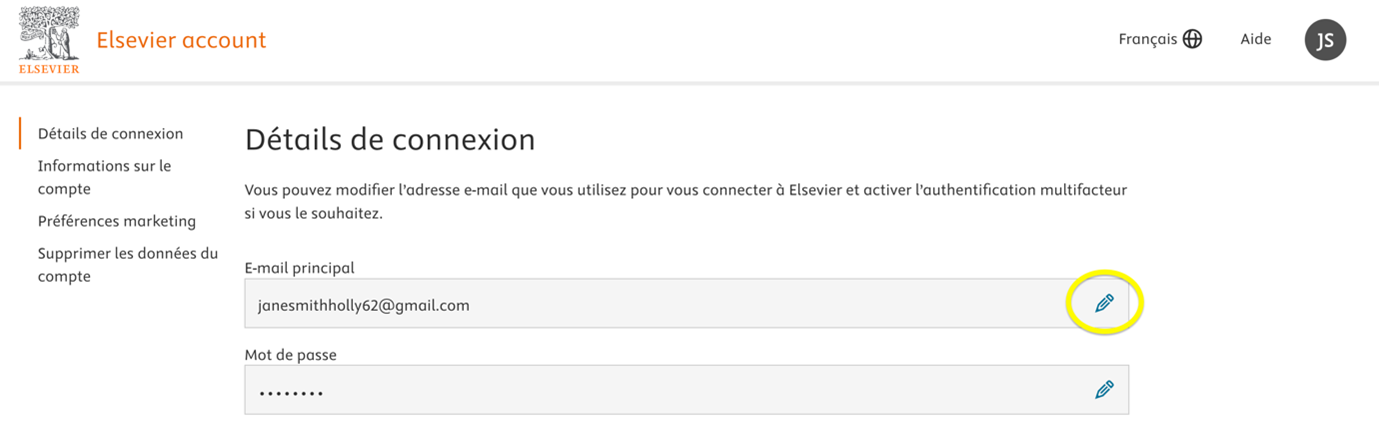This screenshot has height=443, width=1379.
Task: Click the masked password dots
Action: point(291,393)
